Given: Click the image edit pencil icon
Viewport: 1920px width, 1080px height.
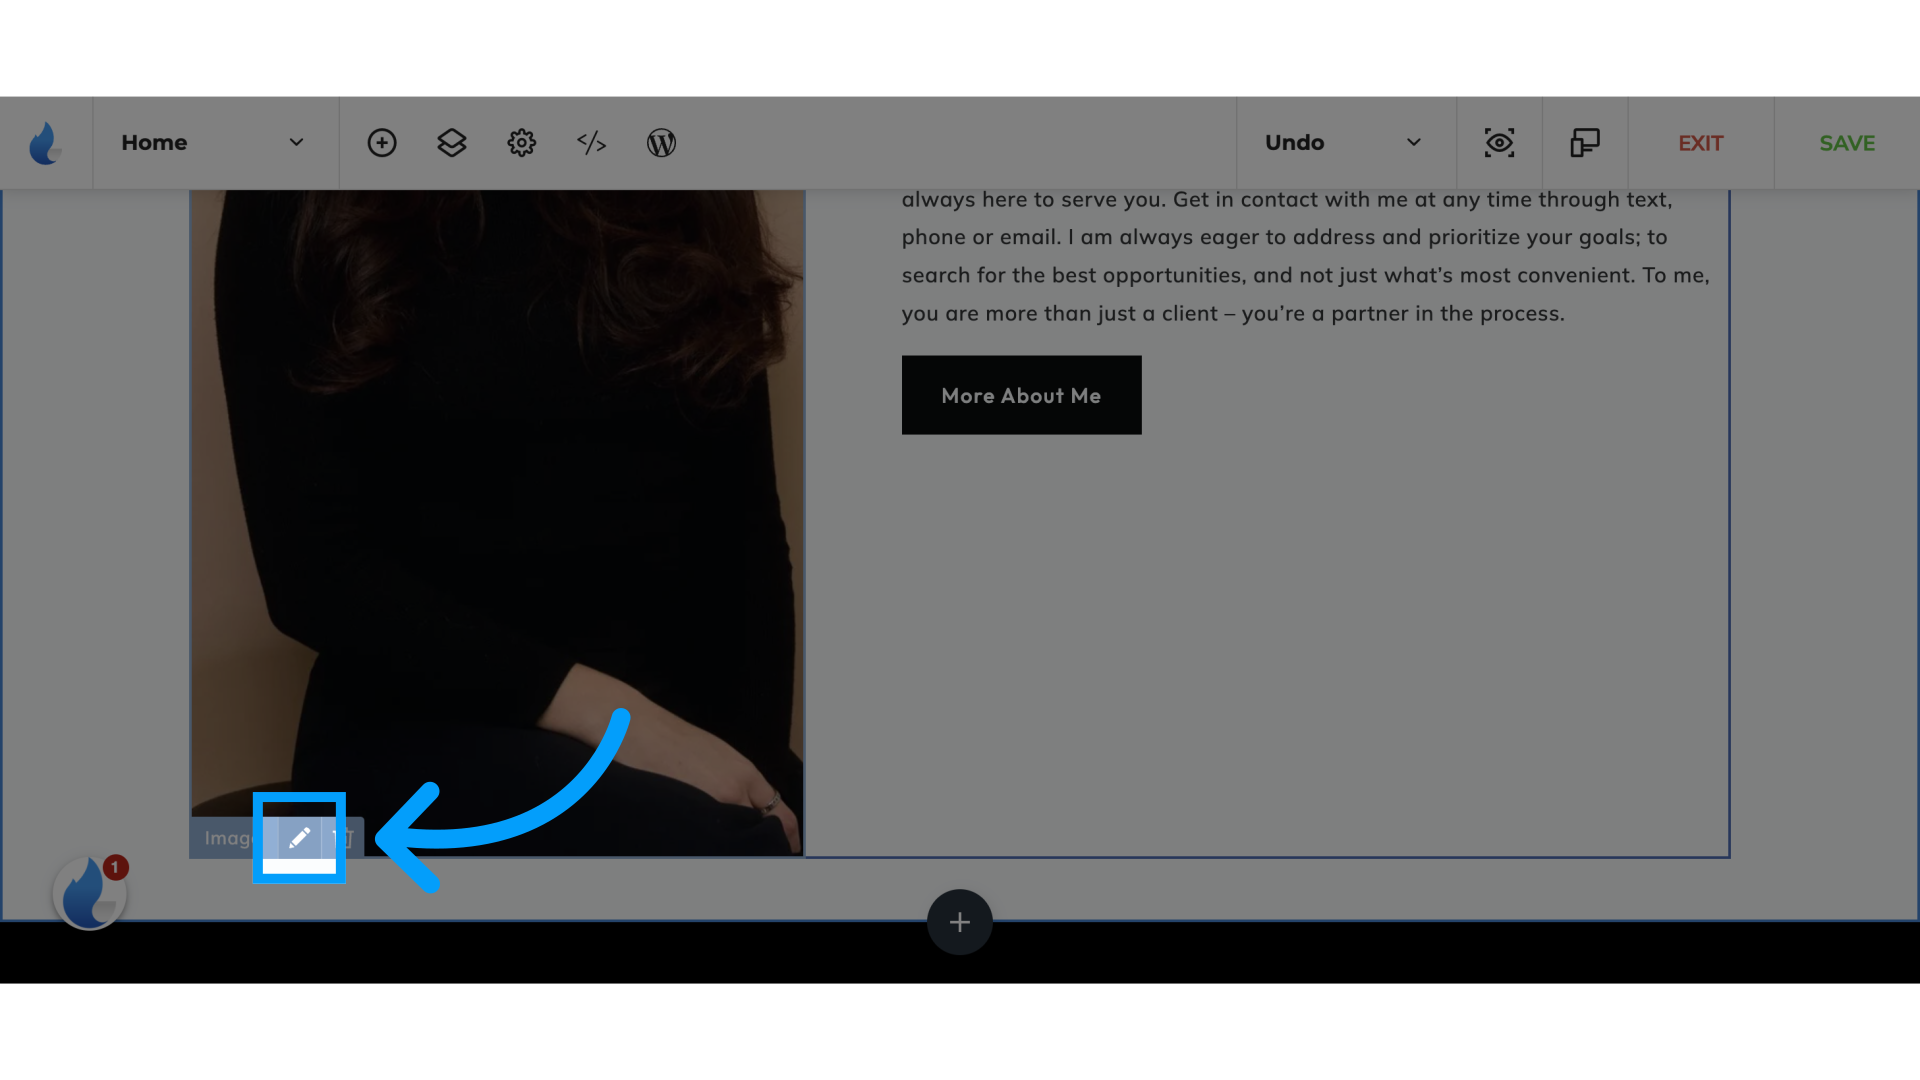Looking at the screenshot, I should pos(299,836).
